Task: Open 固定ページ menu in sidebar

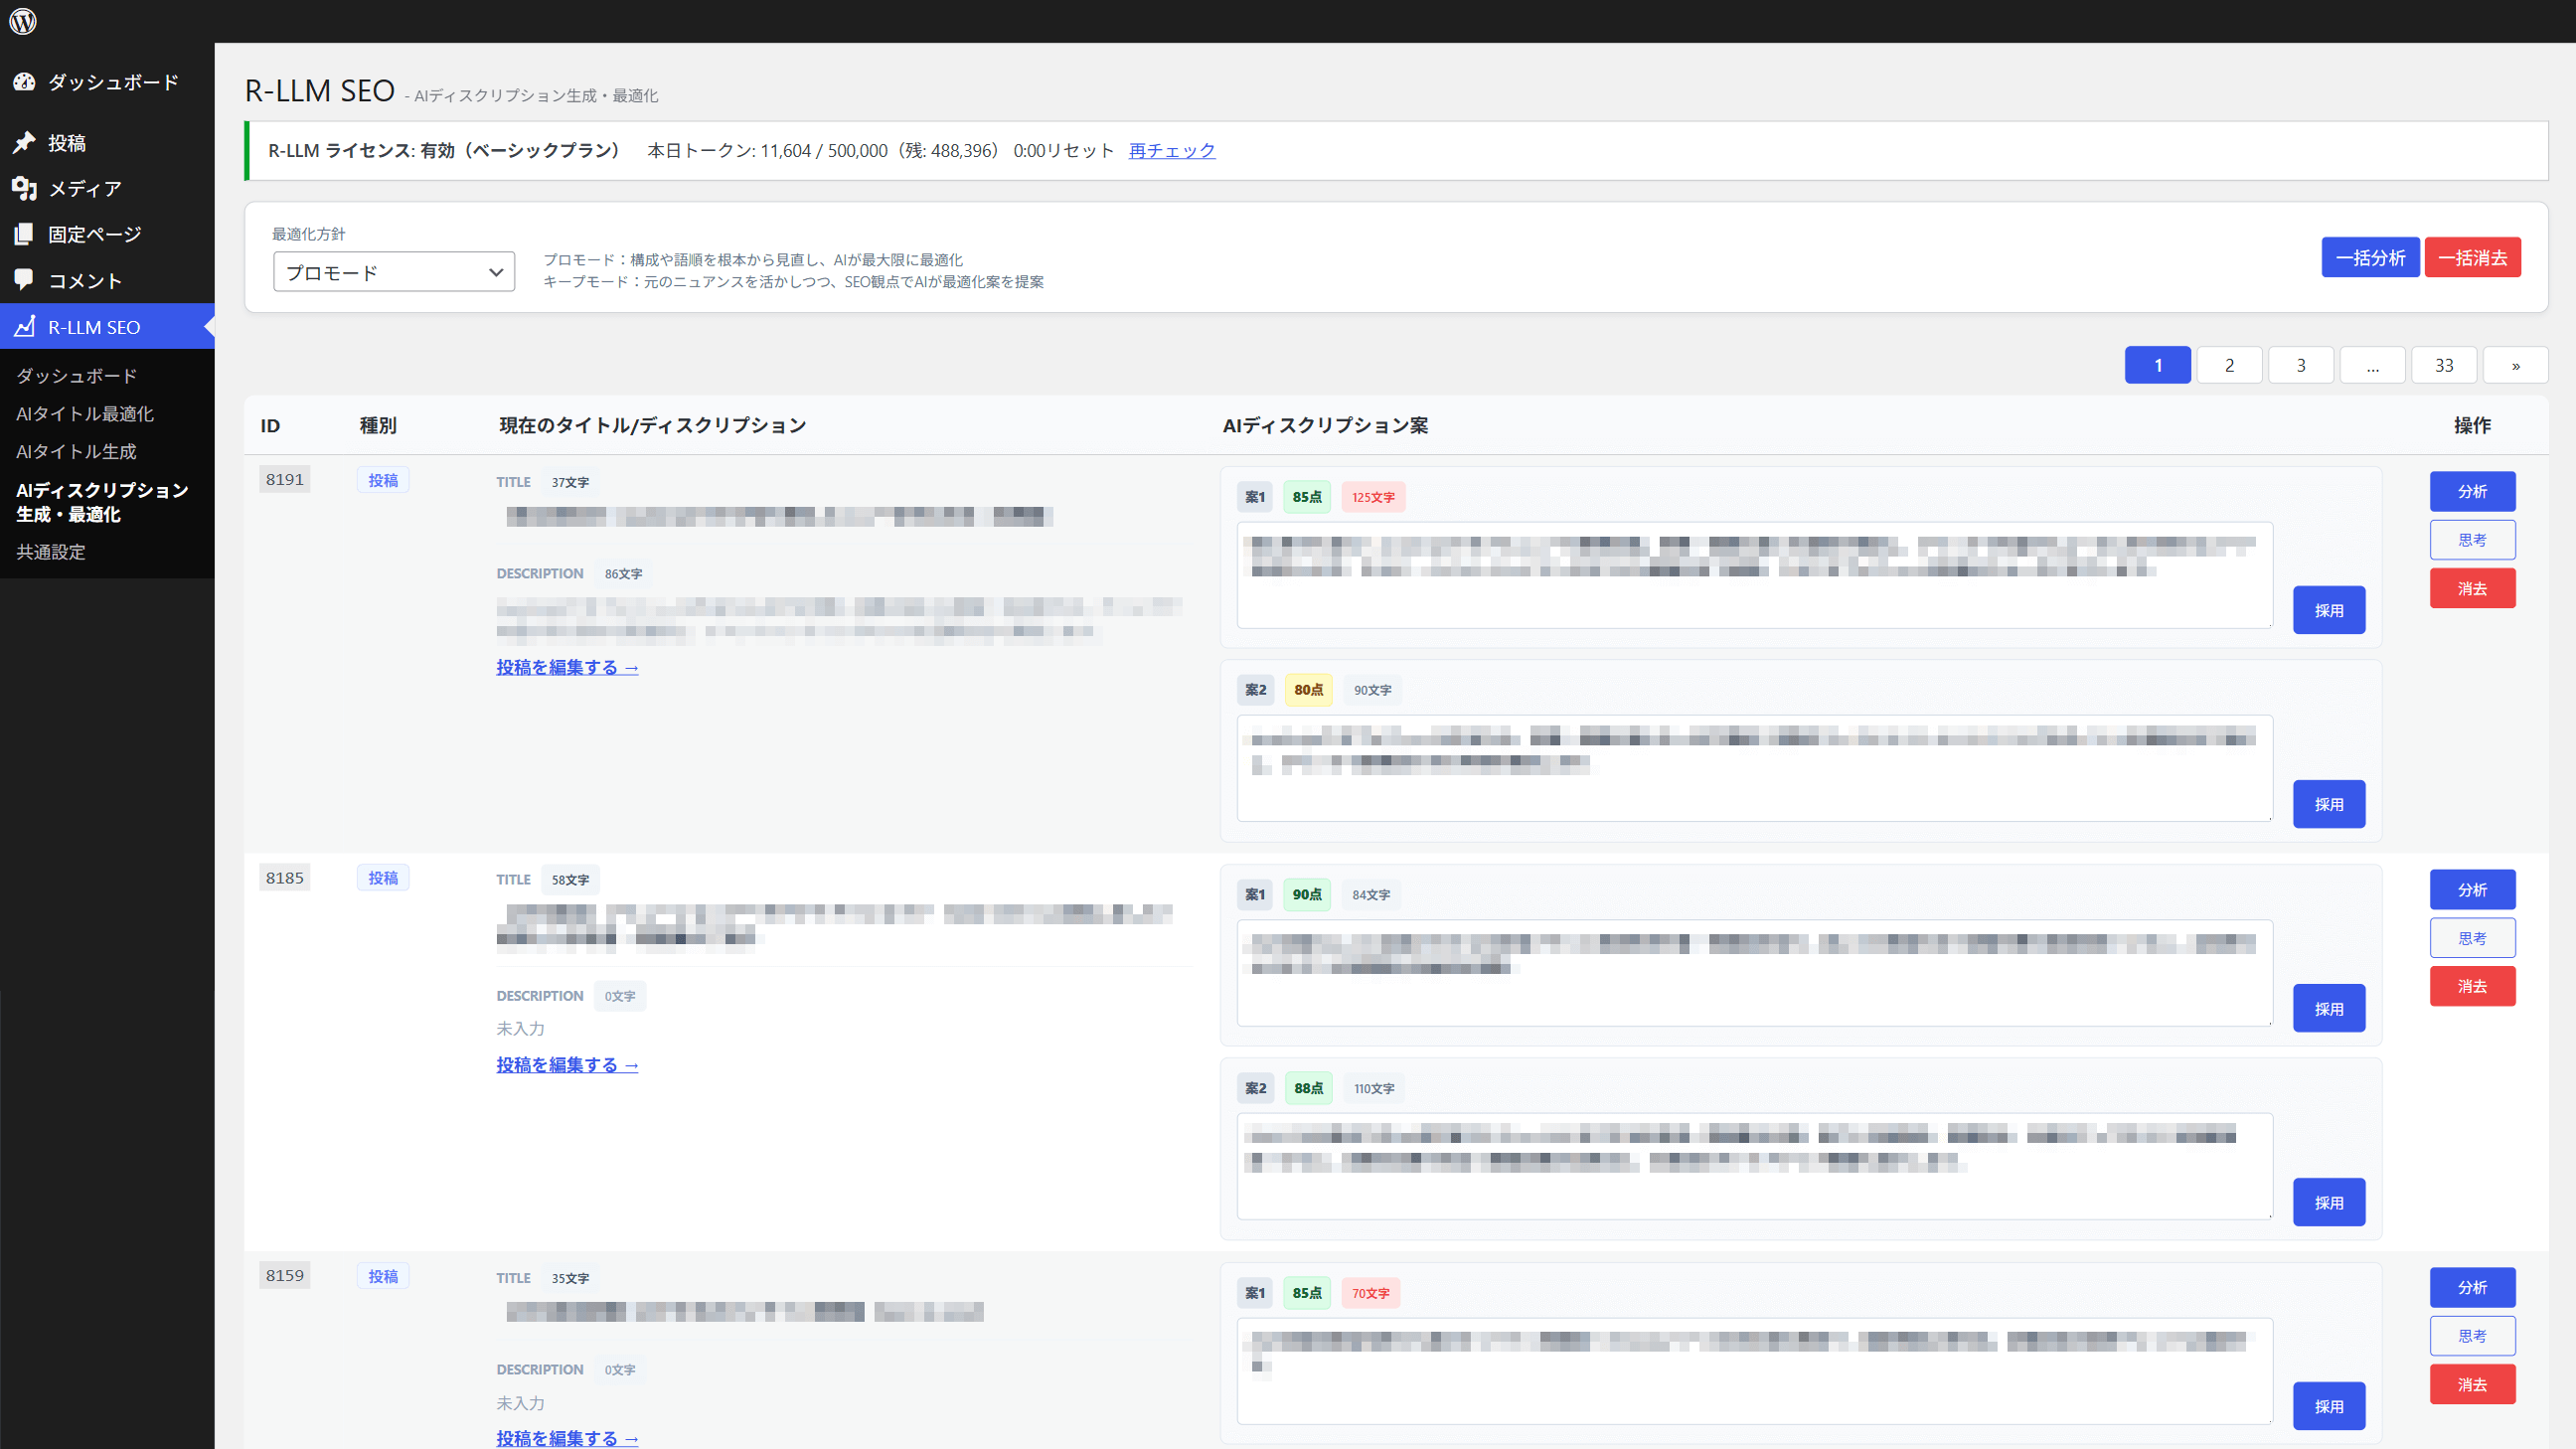Action: tap(107, 234)
